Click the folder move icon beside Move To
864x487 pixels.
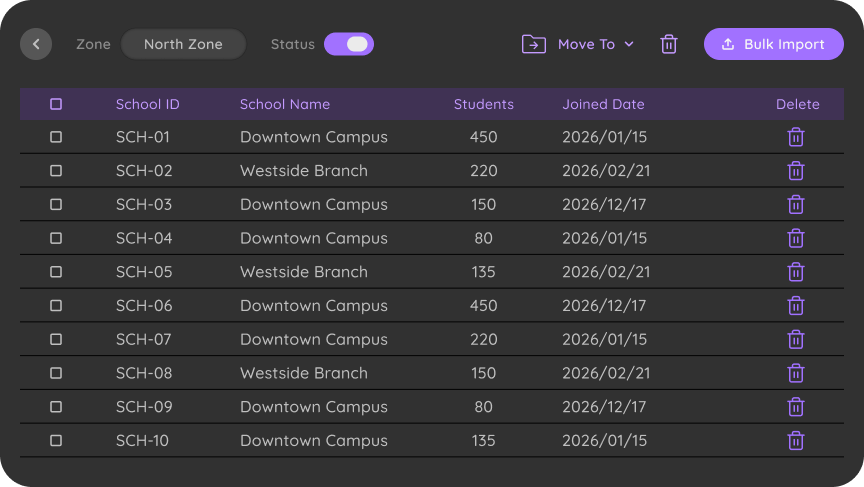click(x=533, y=44)
